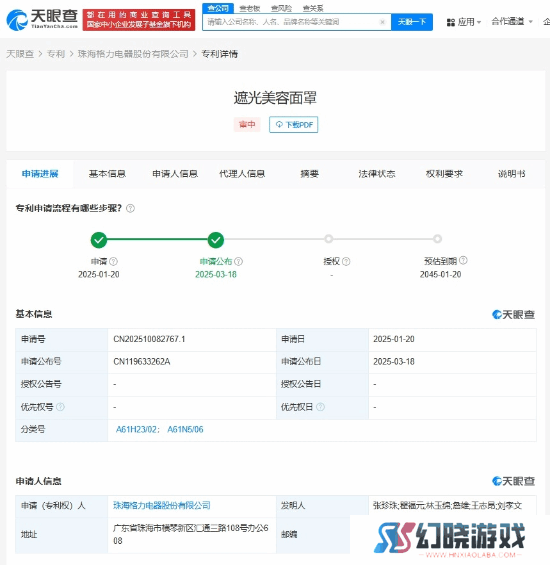Click the help icon beside 预估到期 step

coord(463,260)
